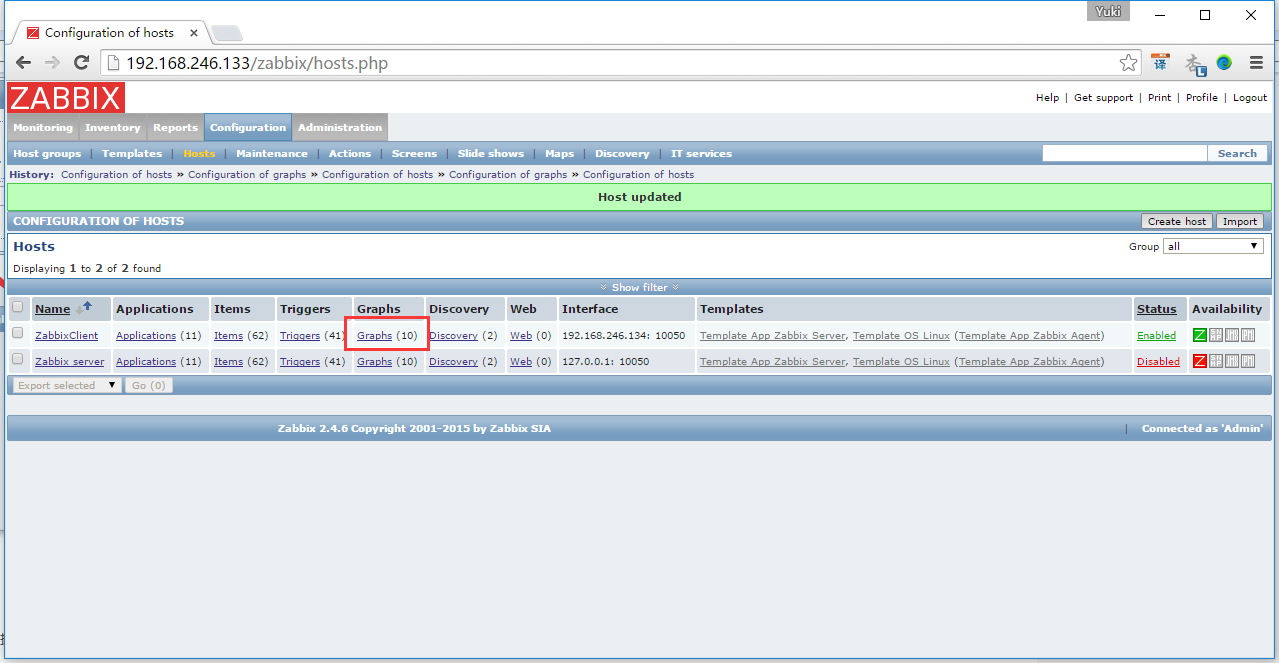This screenshot has height=663, width=1279.
Task: Click the Create host button
Action: [1177, 222]
